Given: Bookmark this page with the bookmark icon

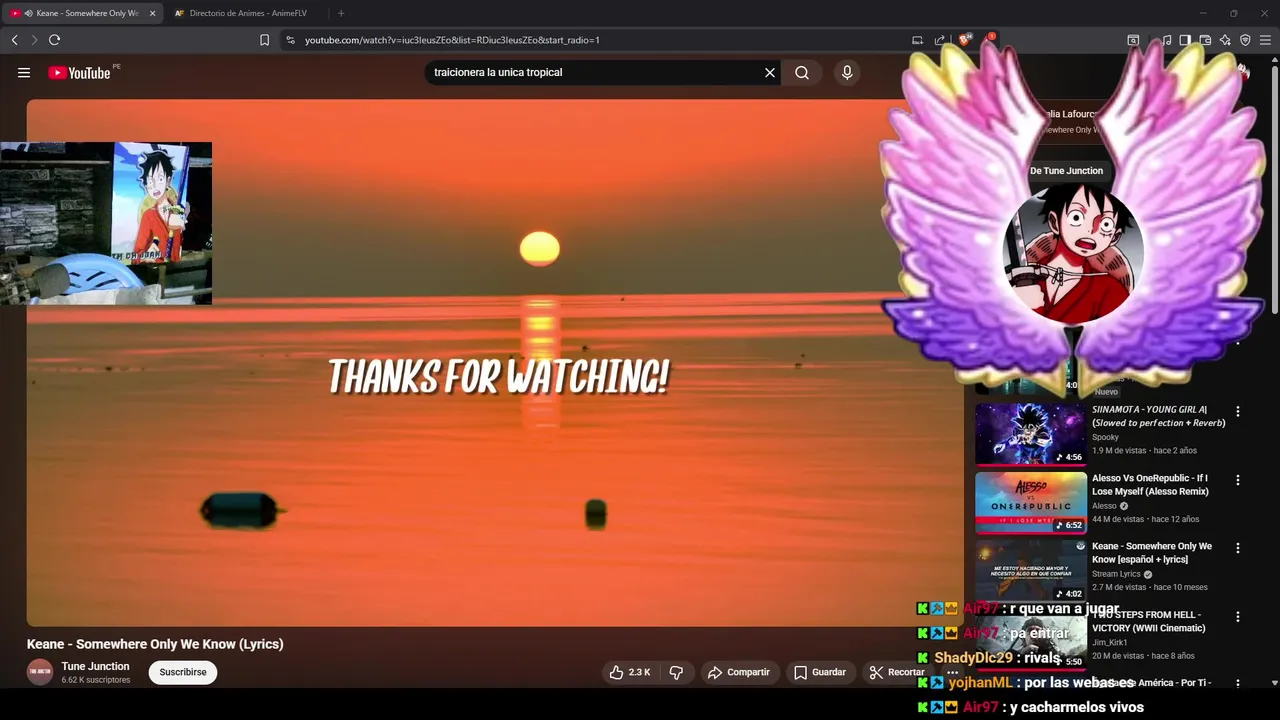Looking at the screenshot, I should pos(264,40).
